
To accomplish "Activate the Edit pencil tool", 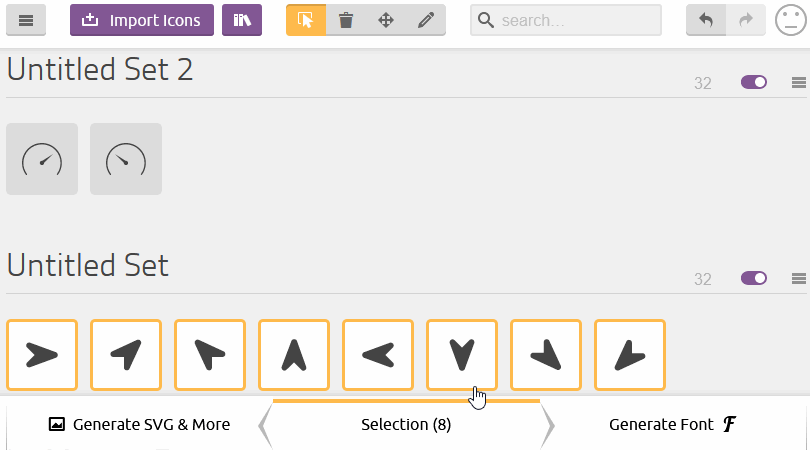I will coord(426,20).
